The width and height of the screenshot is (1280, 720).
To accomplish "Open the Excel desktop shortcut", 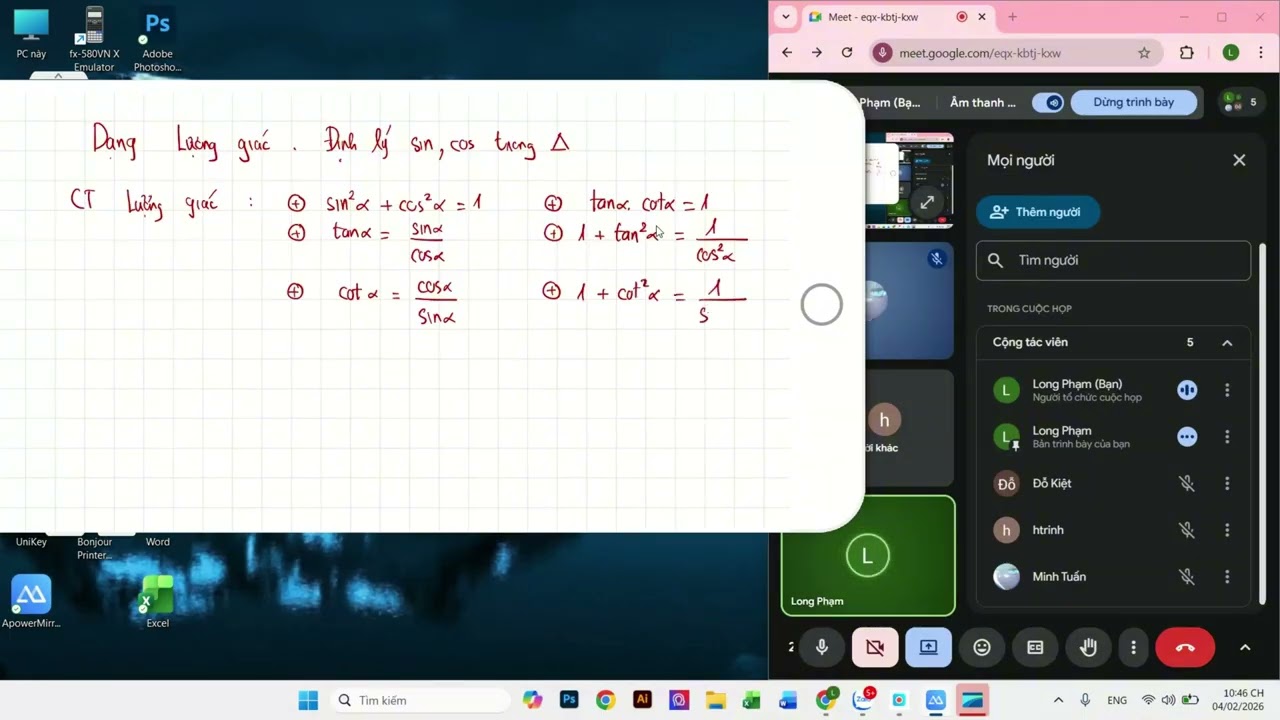I will [157, 602].
